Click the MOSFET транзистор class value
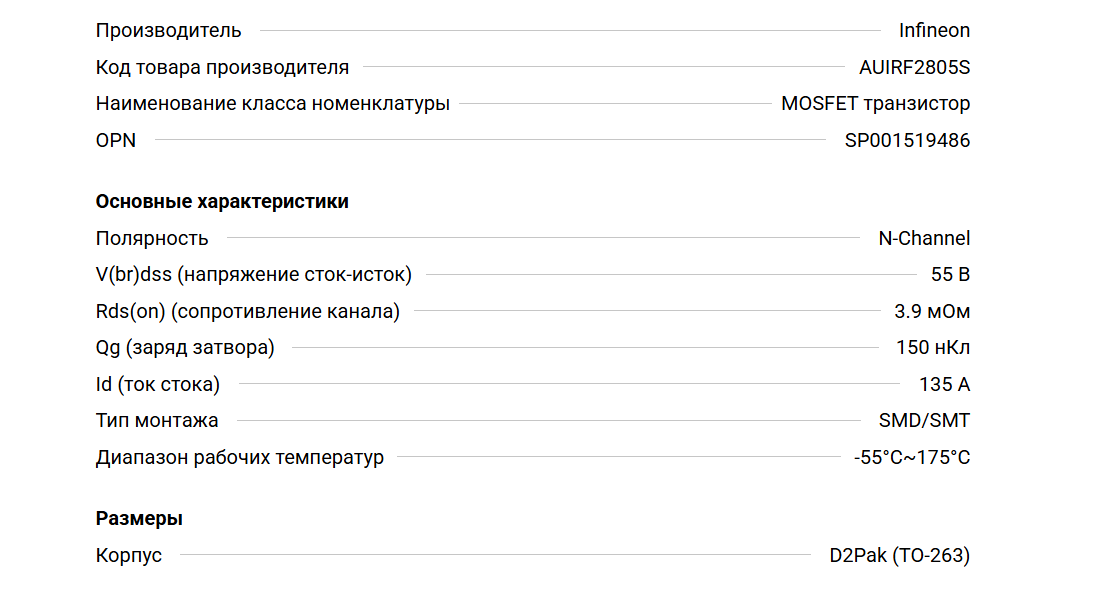 pyautogui.click(x=875, y=103)
